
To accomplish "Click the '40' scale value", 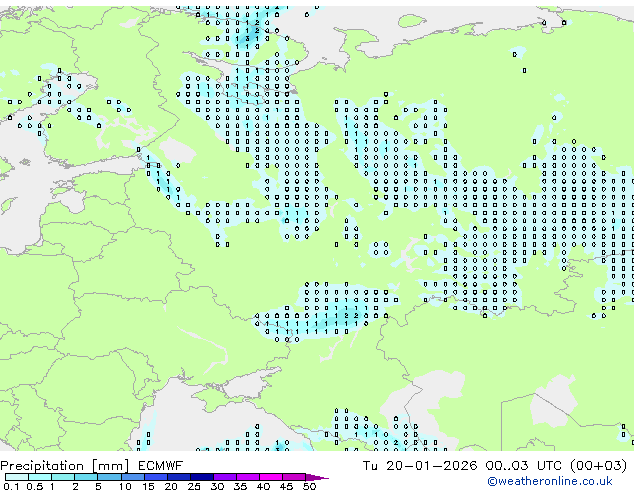I will pyautogui.click(x=263, y=486).
